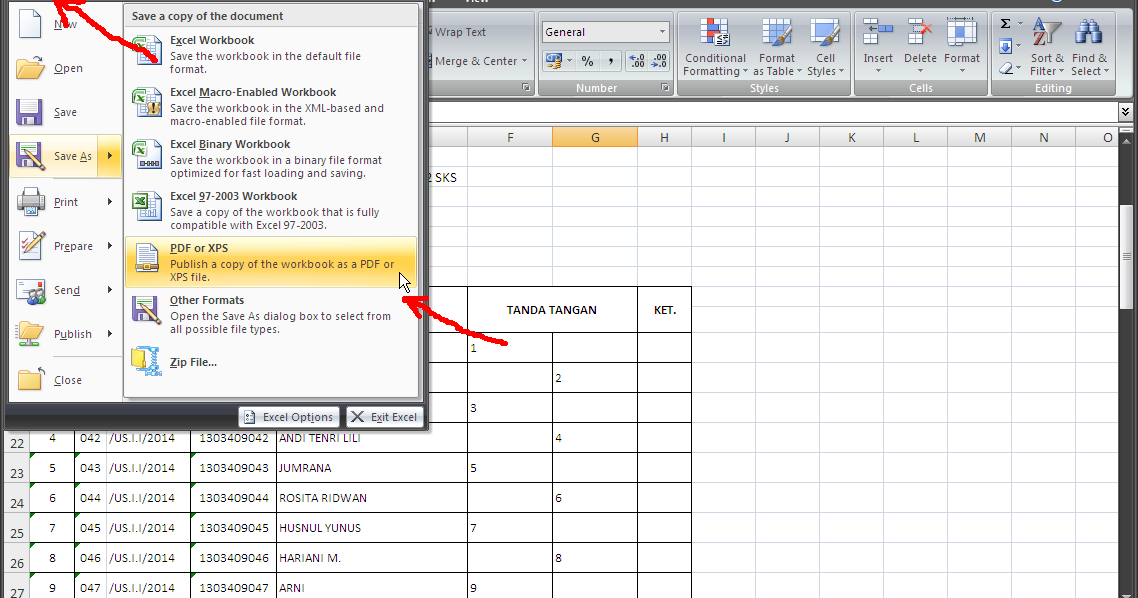Click the Fill down icon
The image size is (1138, 598).
pos(1005,47)
